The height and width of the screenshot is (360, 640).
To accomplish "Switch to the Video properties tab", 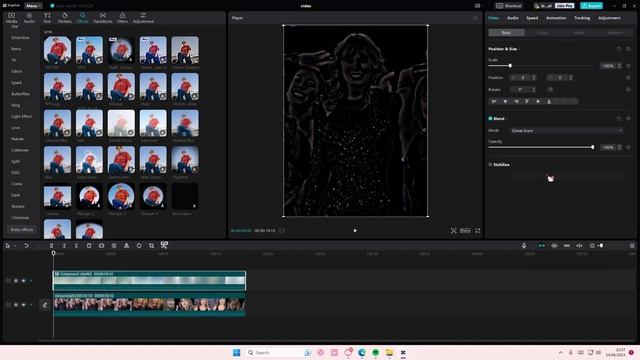I will tap(493, 18).
